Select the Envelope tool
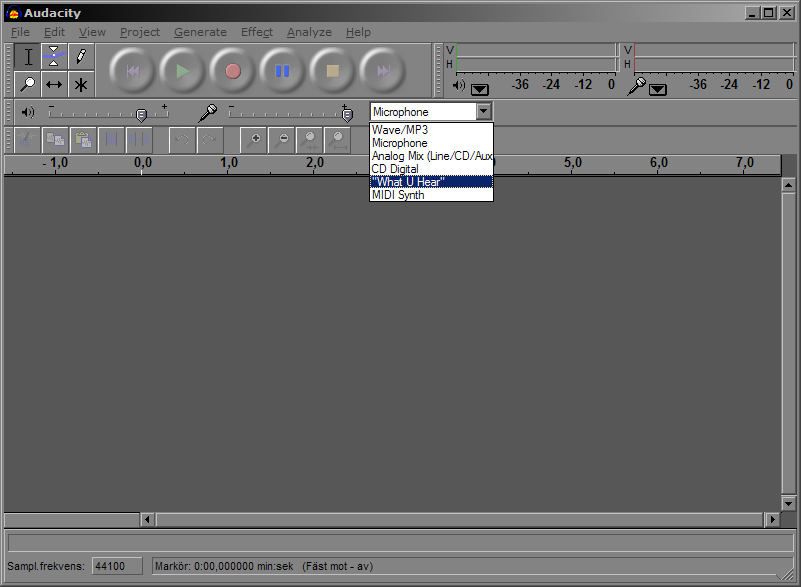This screenshot has height=587, width=801. pyautogui.click(x=55, y=57)
